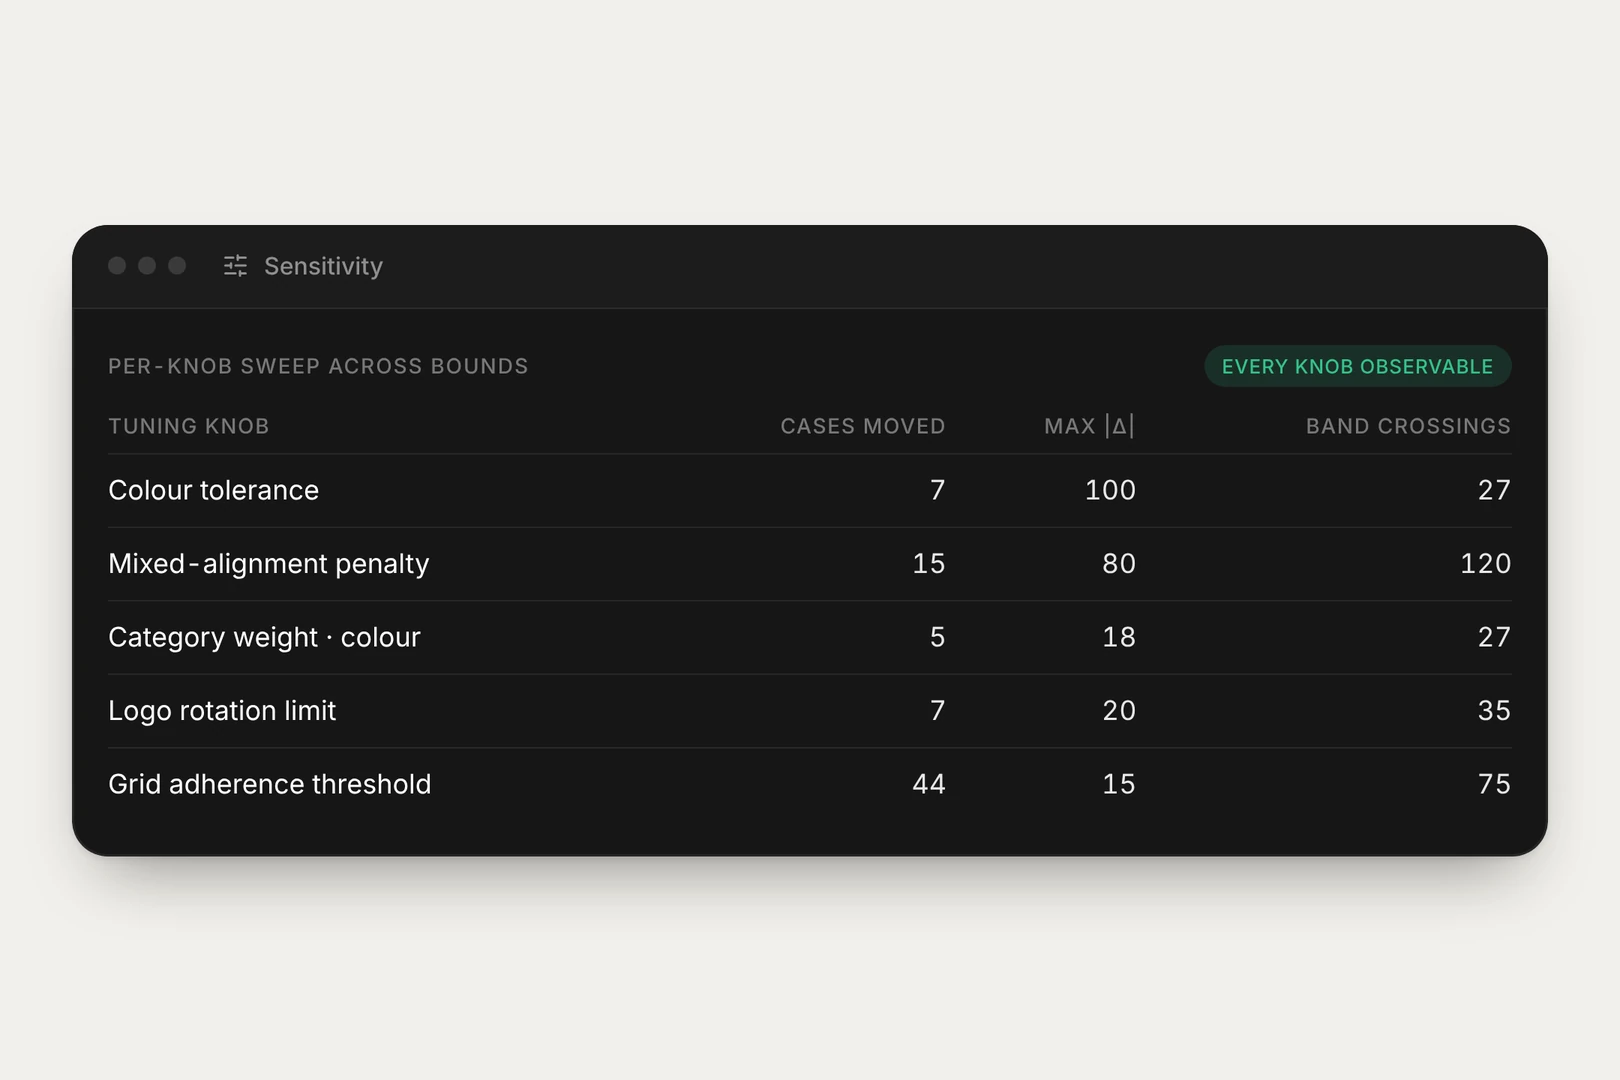The height and width of the screenshot is (1080, 1620).
Task: Select the Mixed-alignment penalty row
Action: (810, 564)
